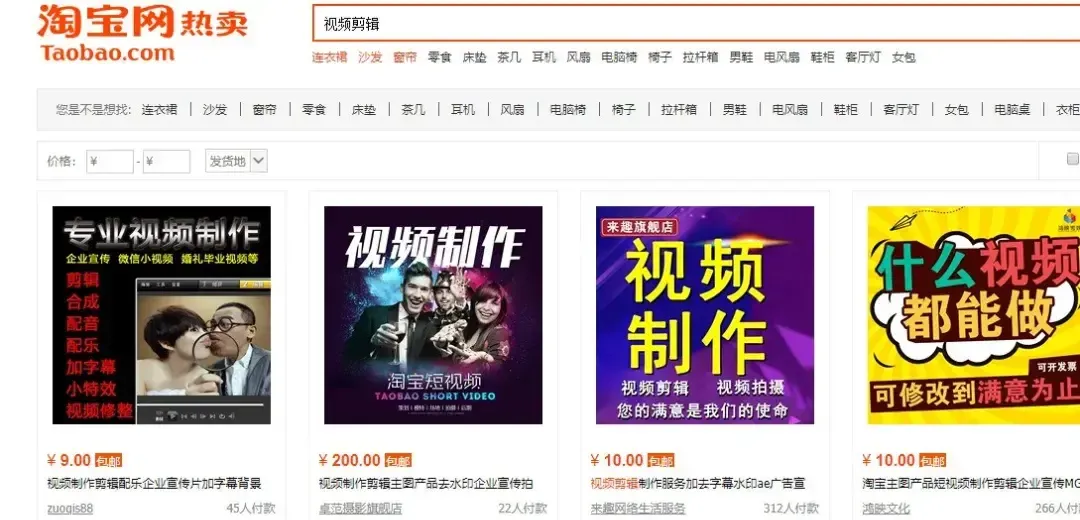Viewport: 1080px width, 520px height.
Task: Open the yellow 什么视频都能做 thumbnail
Action: tap(973, 315)
